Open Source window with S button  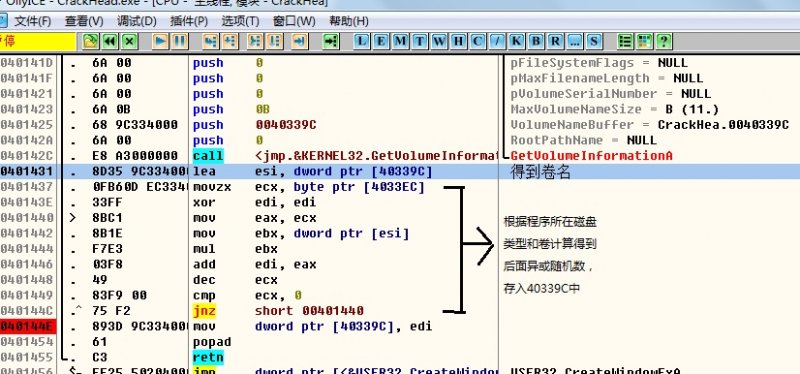593,41
